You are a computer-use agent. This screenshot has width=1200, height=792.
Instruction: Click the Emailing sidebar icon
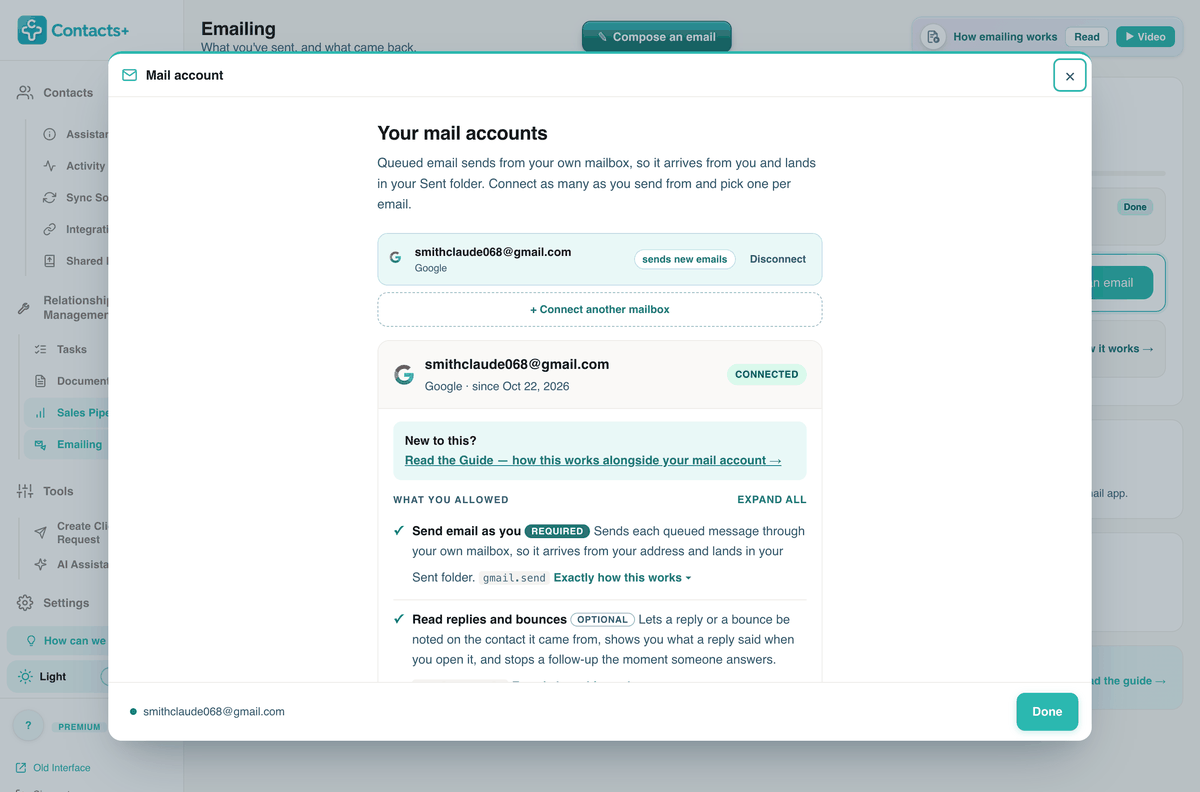[x=40, y=444]
